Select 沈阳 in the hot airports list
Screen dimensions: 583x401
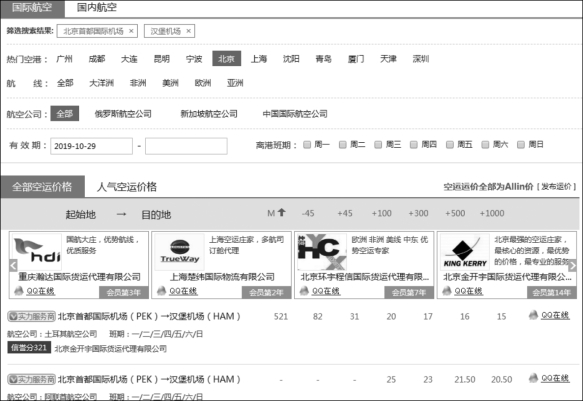tap(291, 59)
